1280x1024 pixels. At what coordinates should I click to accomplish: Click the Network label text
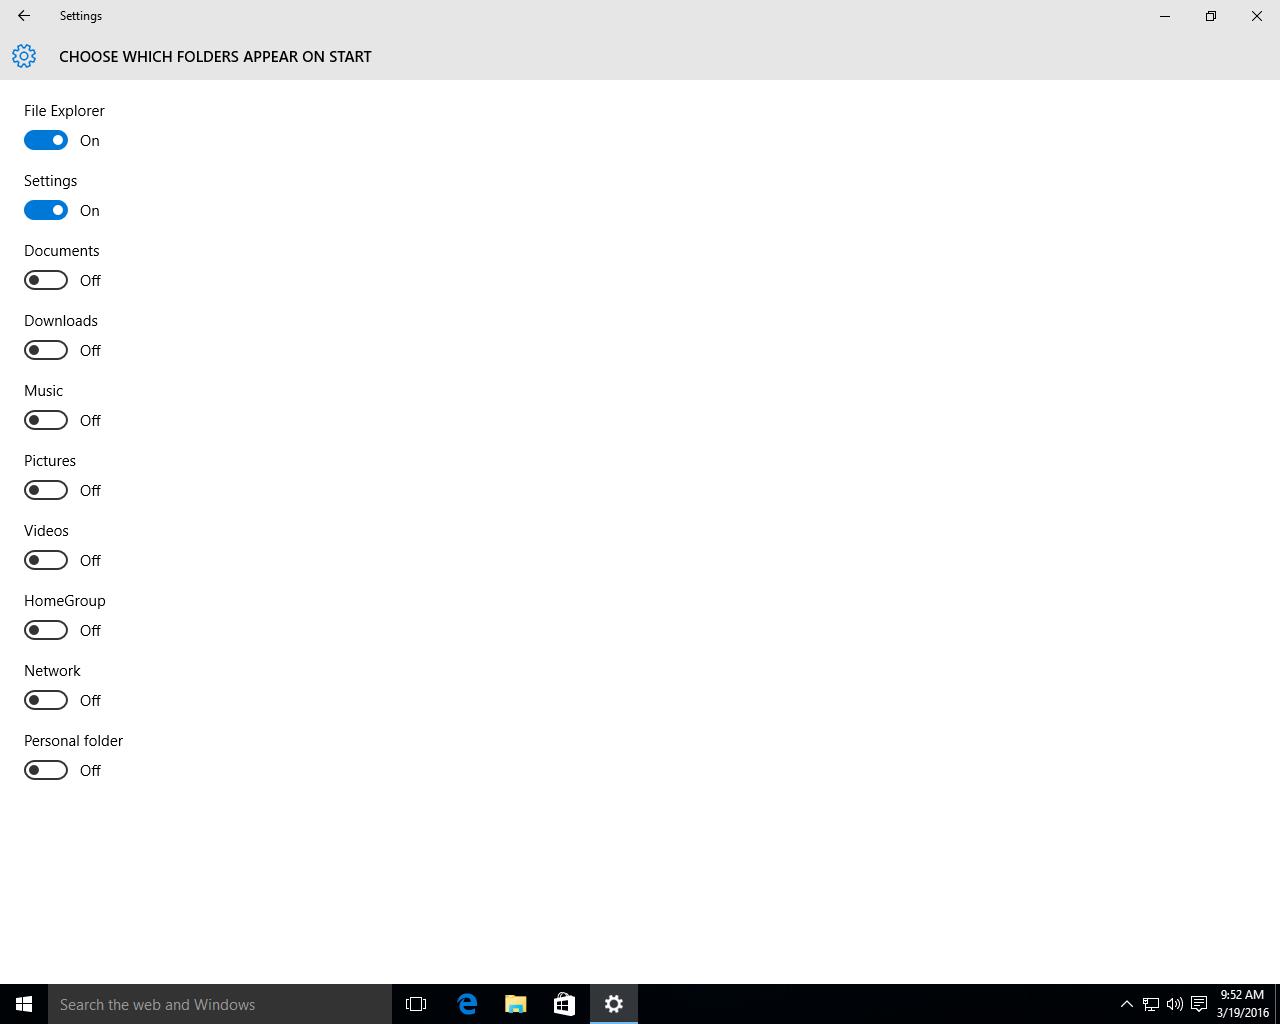point(52,671)
